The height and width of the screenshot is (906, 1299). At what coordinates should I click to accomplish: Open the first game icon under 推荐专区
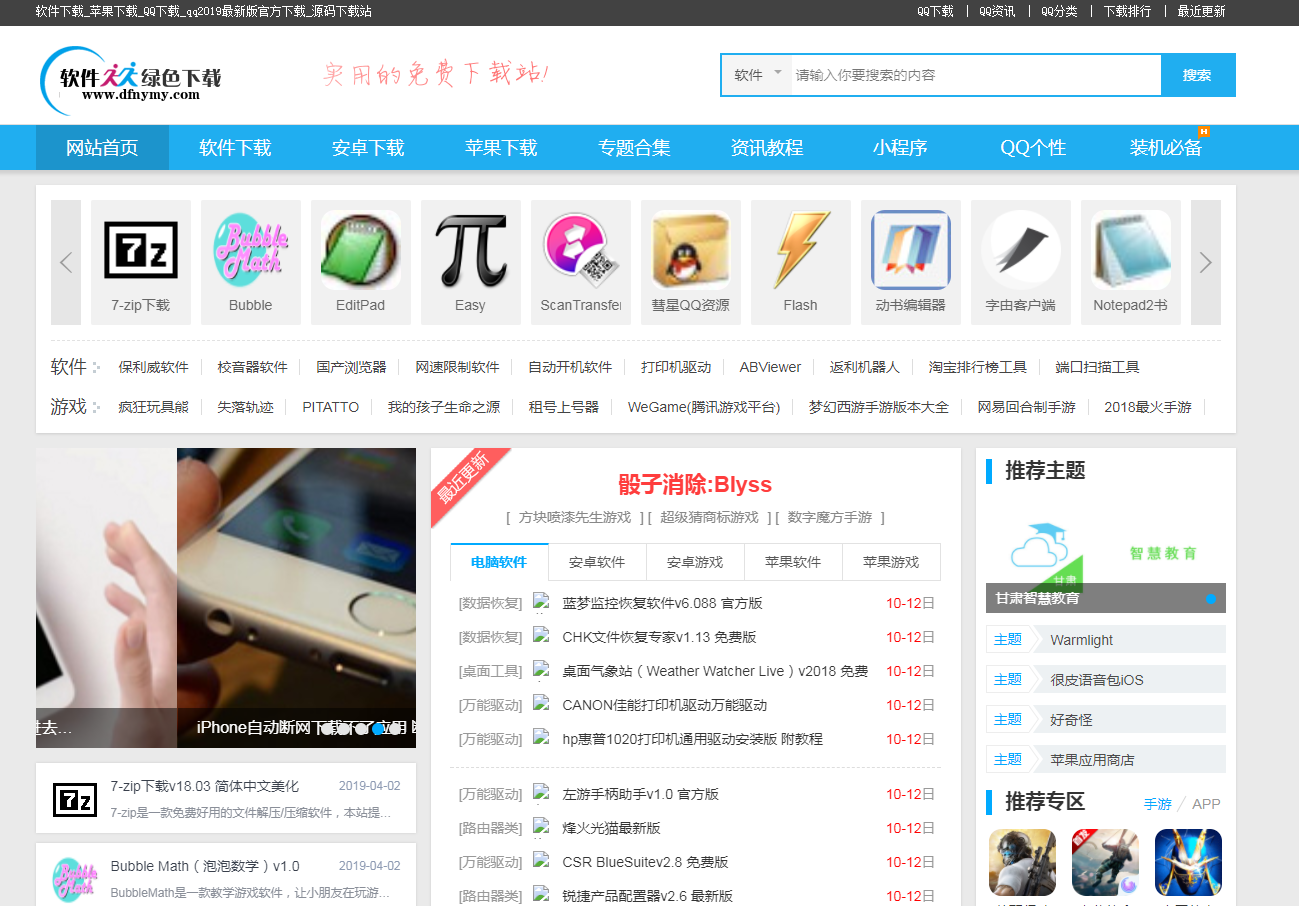pos(1022,862)
